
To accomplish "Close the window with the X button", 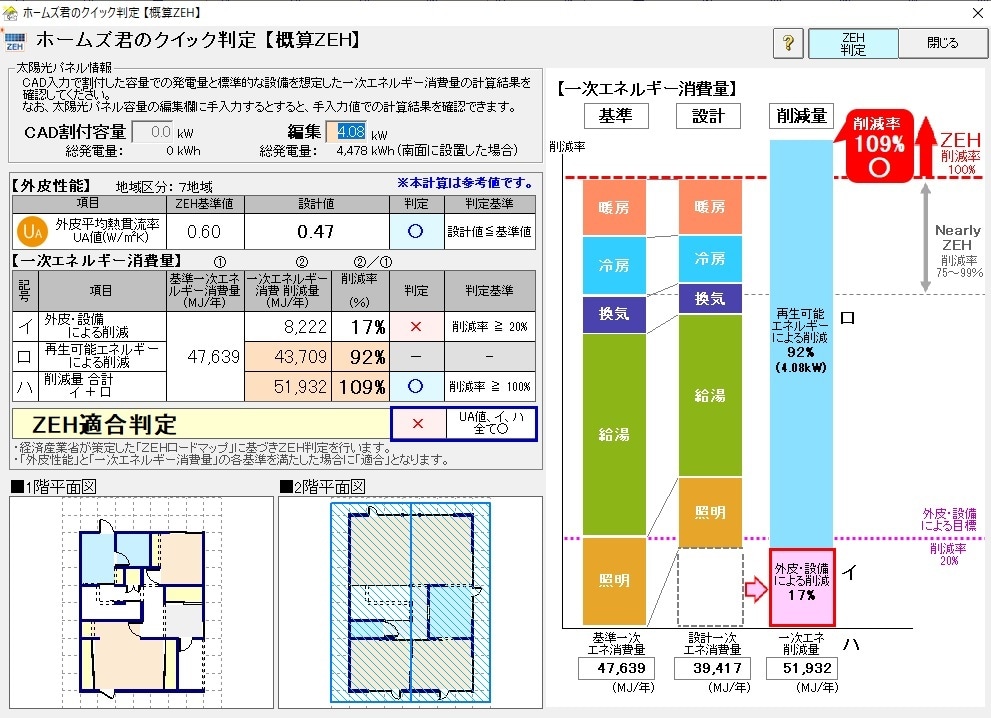I will (x=977, y=12).
